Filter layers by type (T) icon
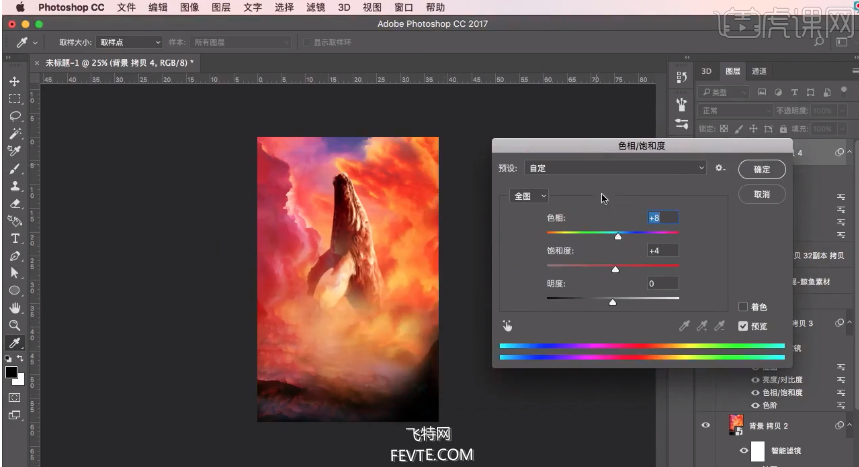The width and height of the screenshot is (859, 467). [x=794, y=92]
